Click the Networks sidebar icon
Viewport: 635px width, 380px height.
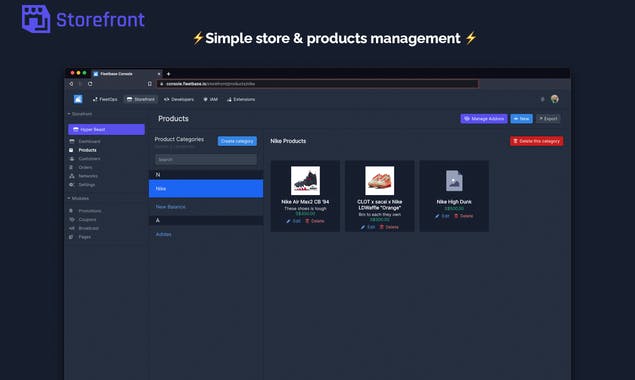(72, 176)
